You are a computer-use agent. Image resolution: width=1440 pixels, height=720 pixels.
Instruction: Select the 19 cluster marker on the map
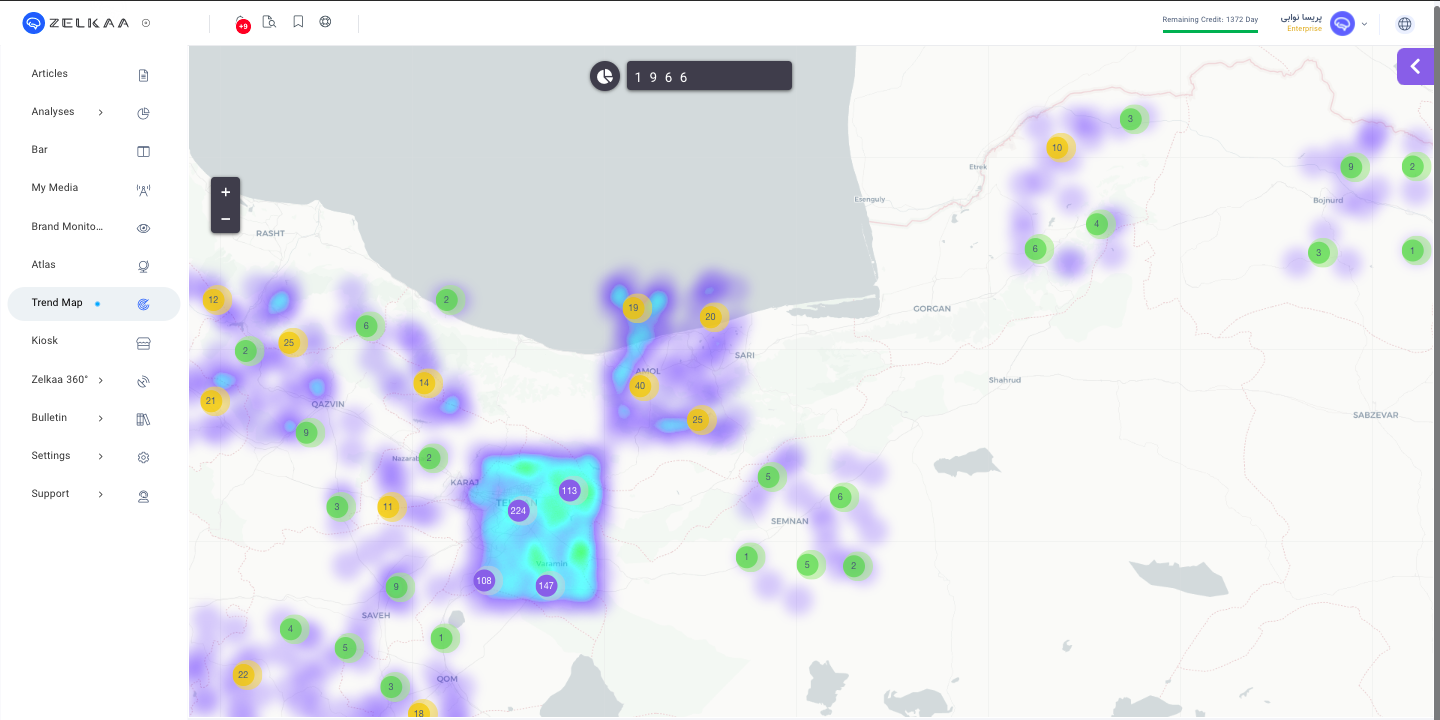pyautogui.click(x=633, y=307)
